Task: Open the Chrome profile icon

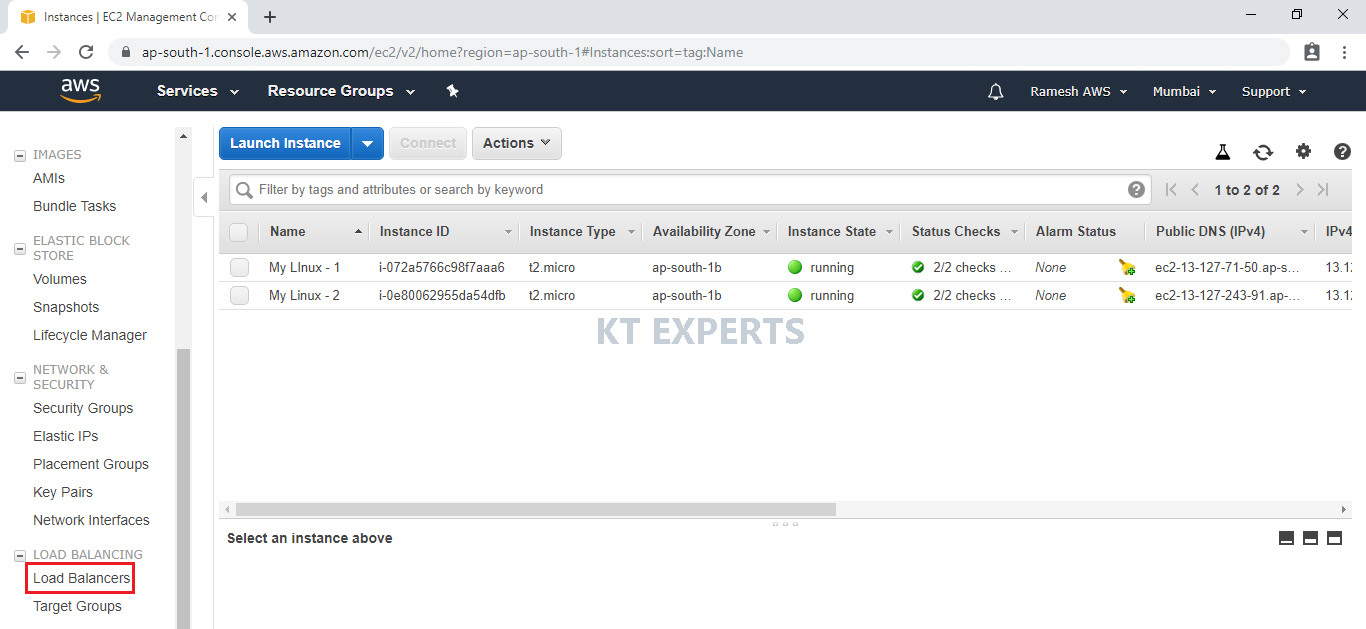Action: [x=1312, y=52]
